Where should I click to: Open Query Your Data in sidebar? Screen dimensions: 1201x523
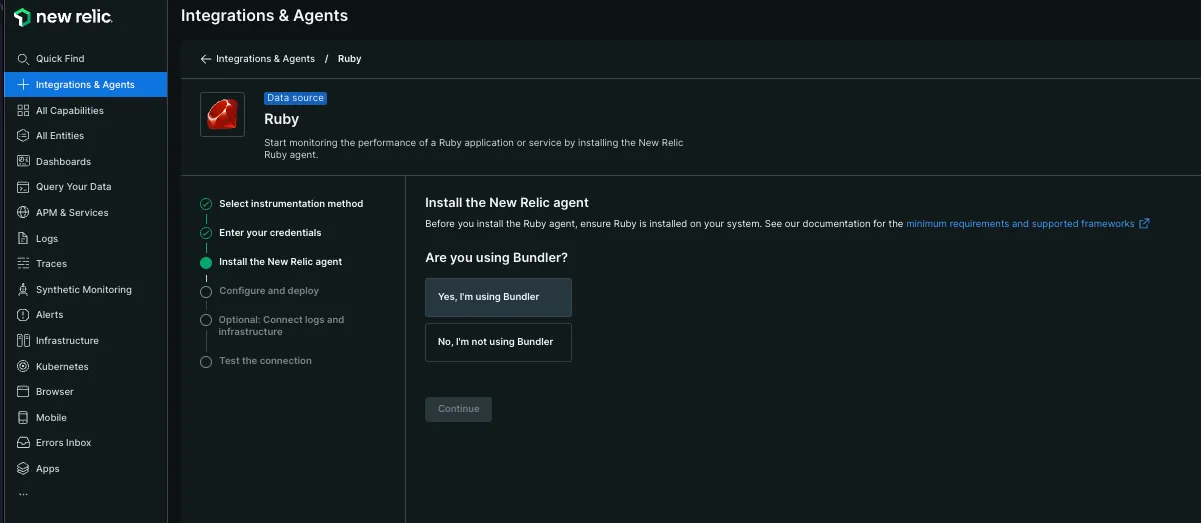pyautogui.click(x=73, y=187)
